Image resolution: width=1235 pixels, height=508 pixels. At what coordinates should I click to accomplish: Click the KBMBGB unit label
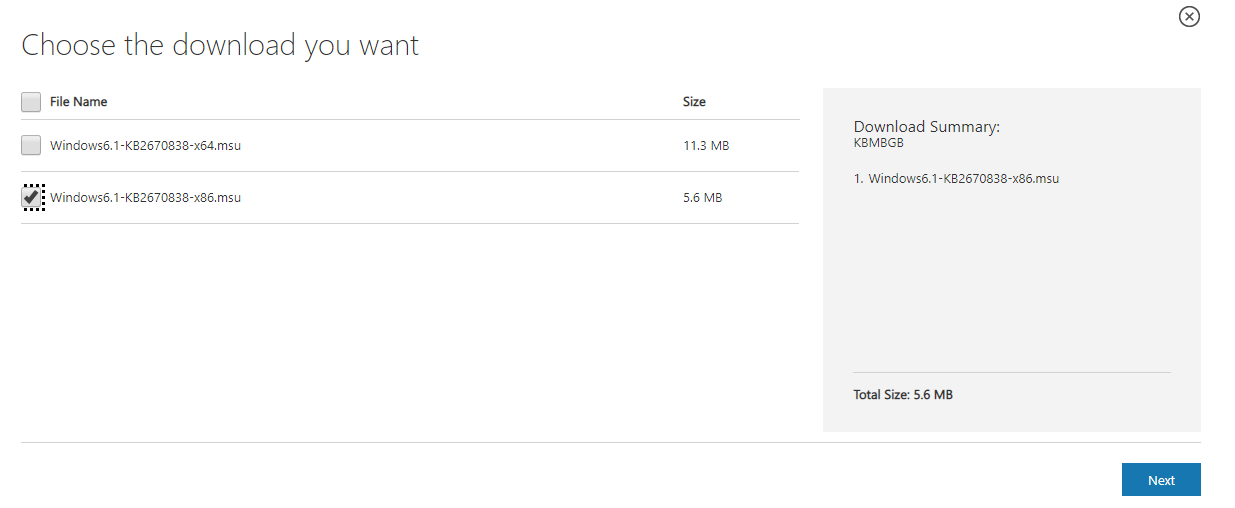click(x=876, y=143)
